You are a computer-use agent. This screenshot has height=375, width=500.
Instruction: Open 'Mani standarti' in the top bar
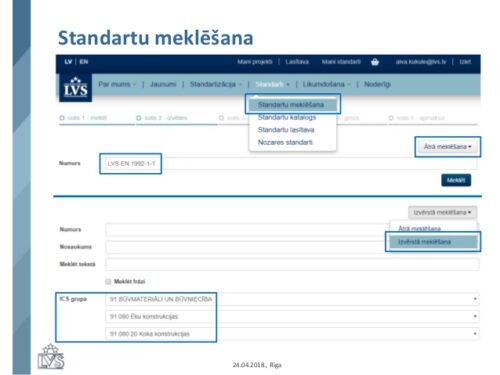pos(341,62)
